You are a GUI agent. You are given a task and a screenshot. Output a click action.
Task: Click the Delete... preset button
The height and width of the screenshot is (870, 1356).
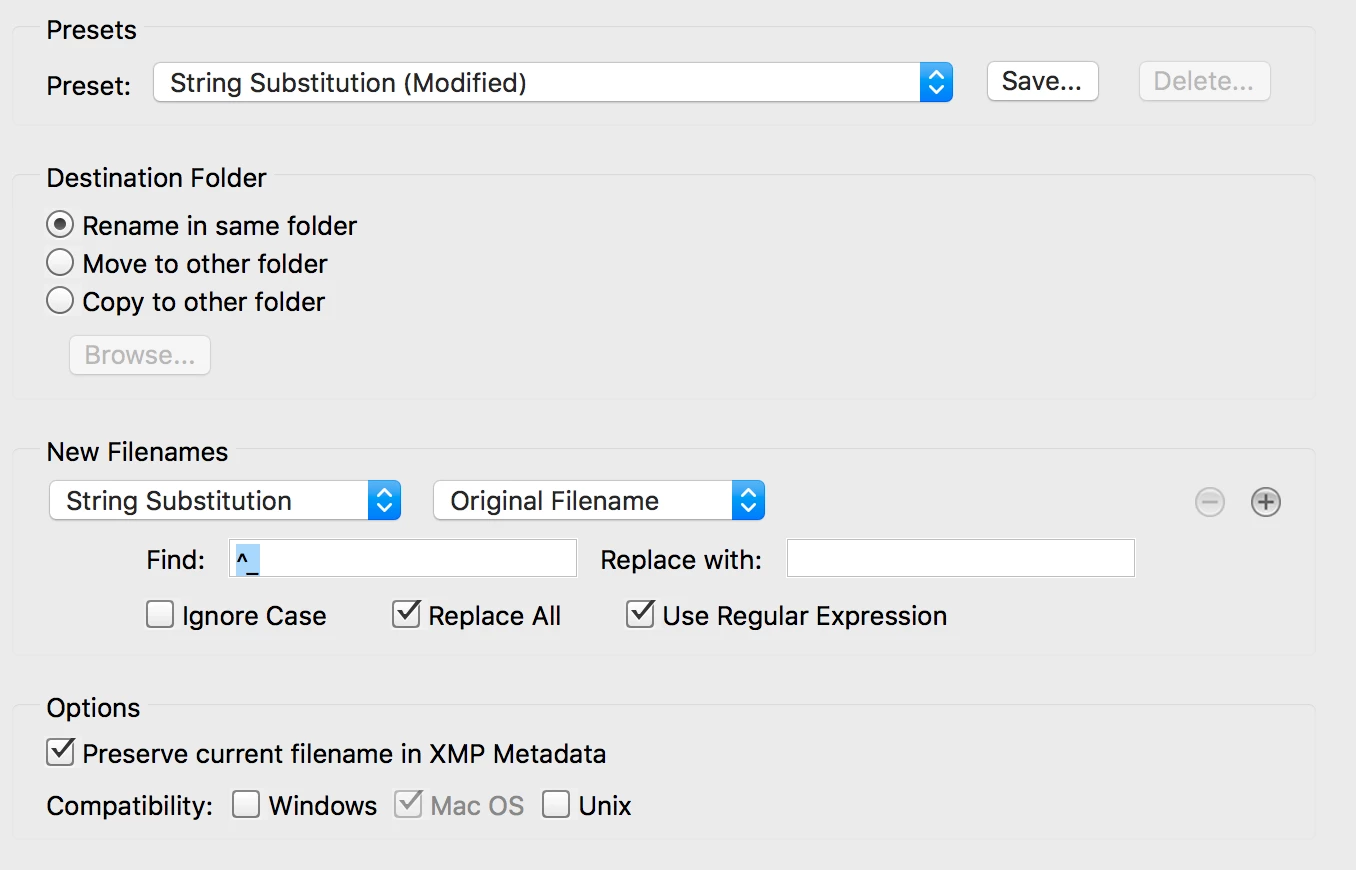[1204, 82]
